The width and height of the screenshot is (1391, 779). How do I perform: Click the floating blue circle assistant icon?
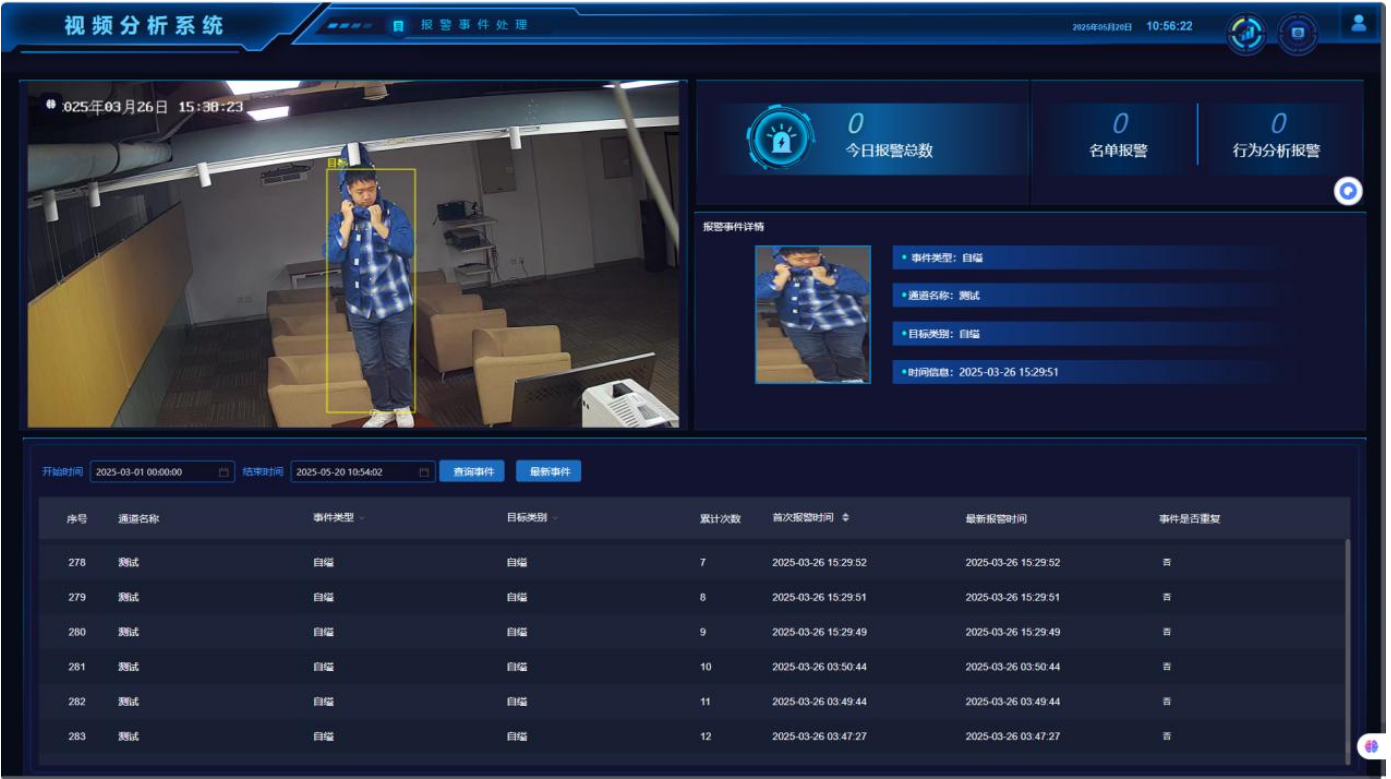point(1348,190)
